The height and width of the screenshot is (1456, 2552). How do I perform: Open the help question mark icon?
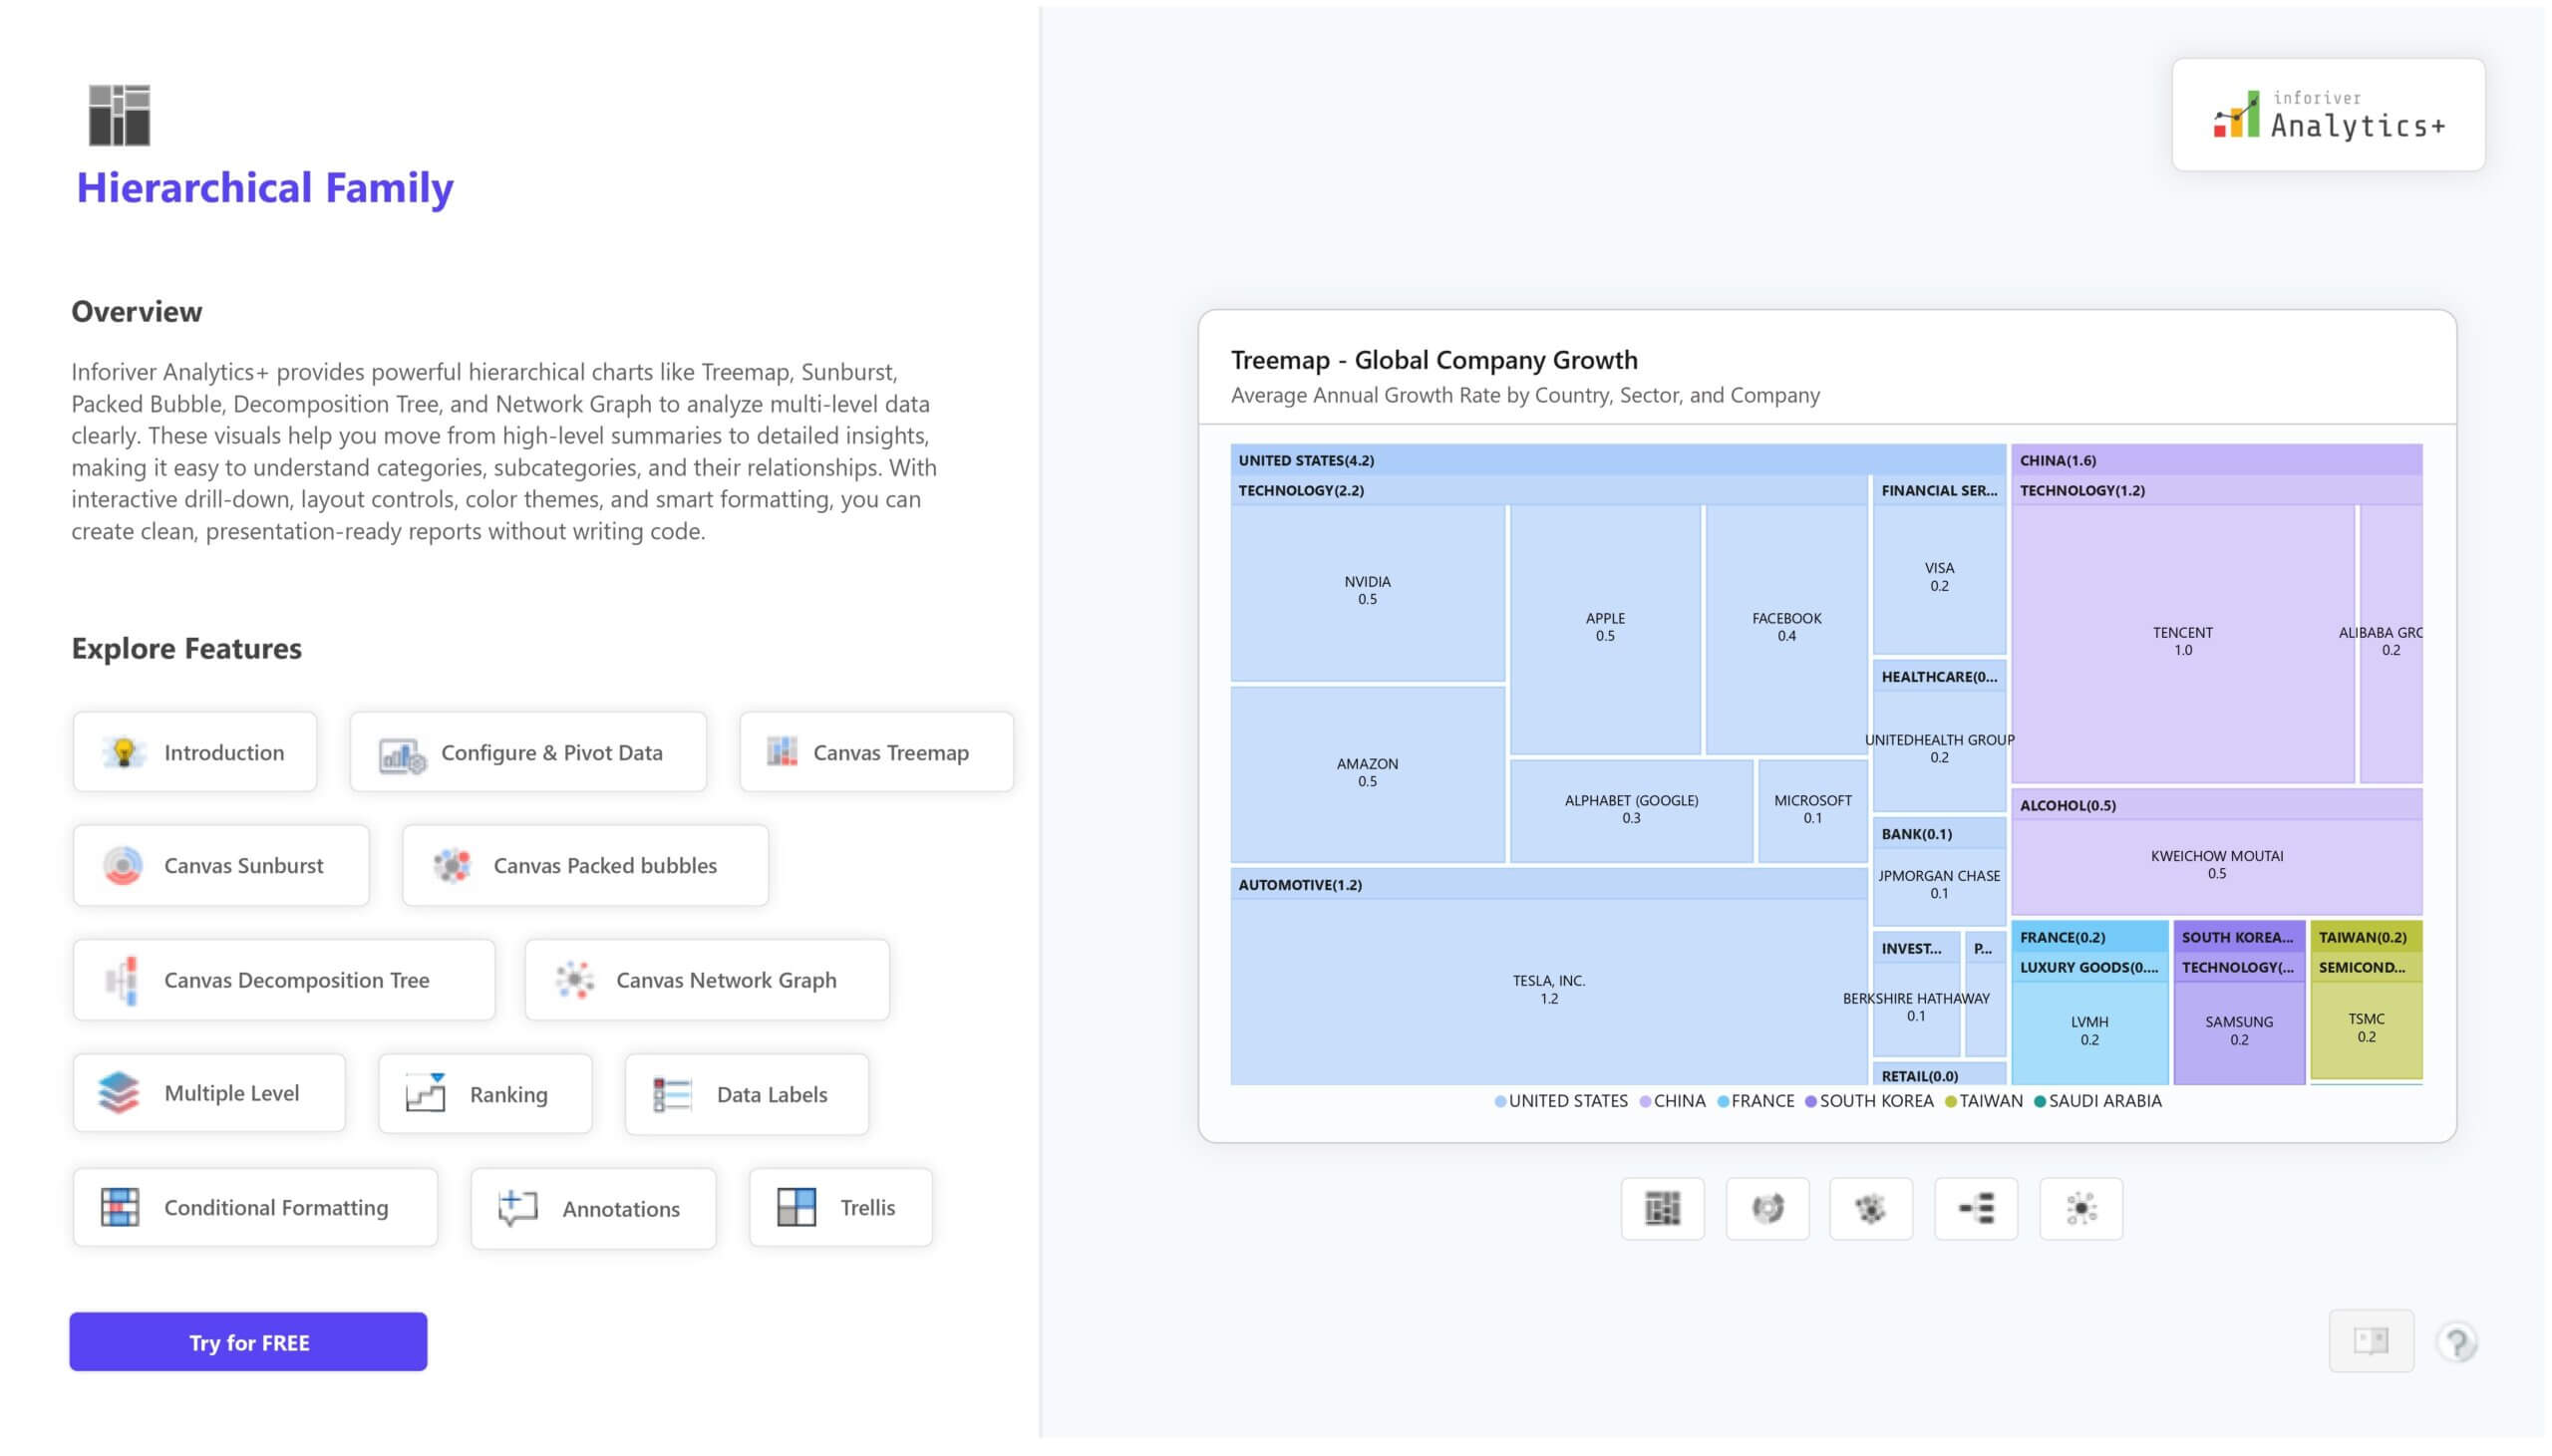2457,1341
